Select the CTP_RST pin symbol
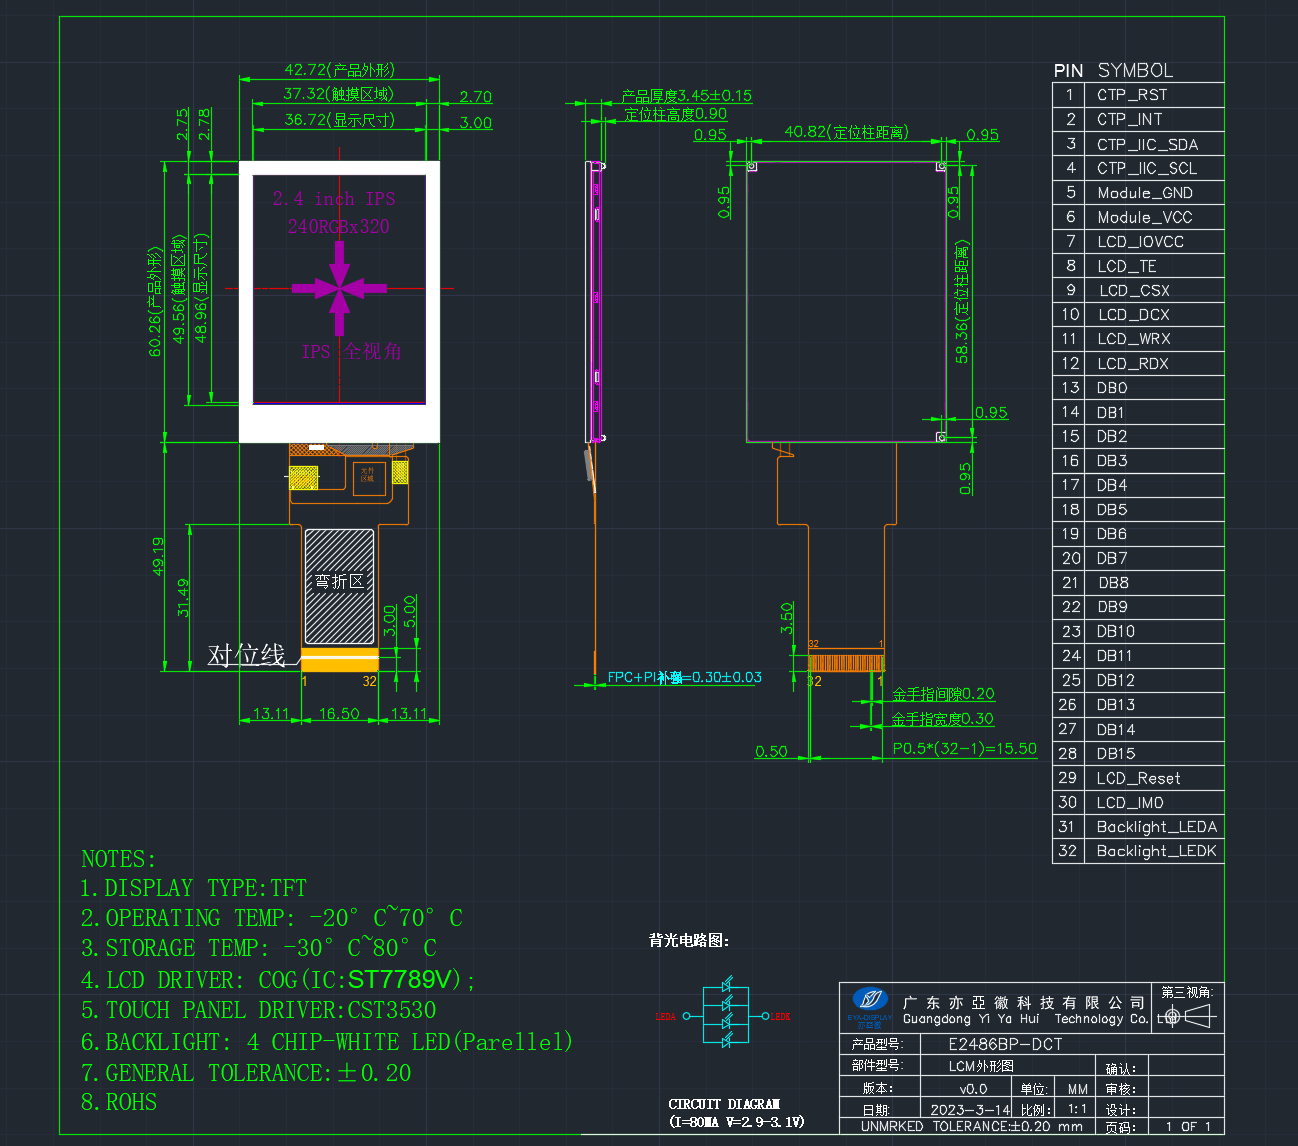The width and height of the screenshot is (1298, 1146). point(1132,95)
